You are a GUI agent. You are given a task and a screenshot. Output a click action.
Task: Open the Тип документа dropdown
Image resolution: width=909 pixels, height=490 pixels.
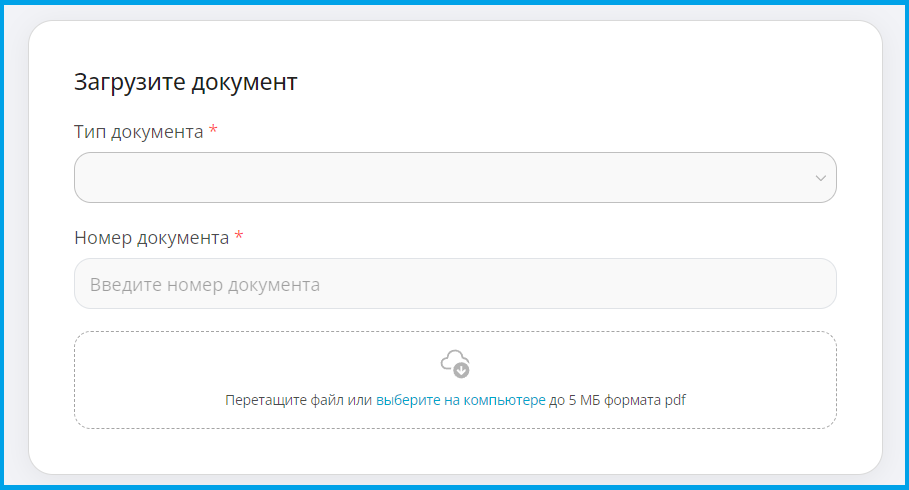(455, 177)
